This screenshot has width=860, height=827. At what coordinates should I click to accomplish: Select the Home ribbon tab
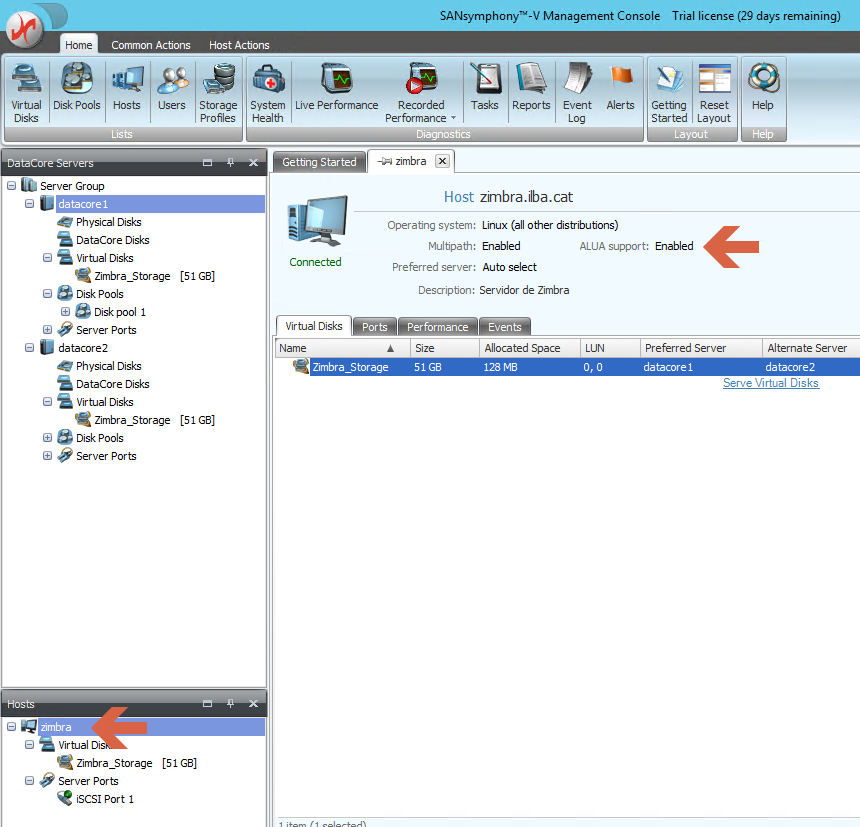coord(78,45)
